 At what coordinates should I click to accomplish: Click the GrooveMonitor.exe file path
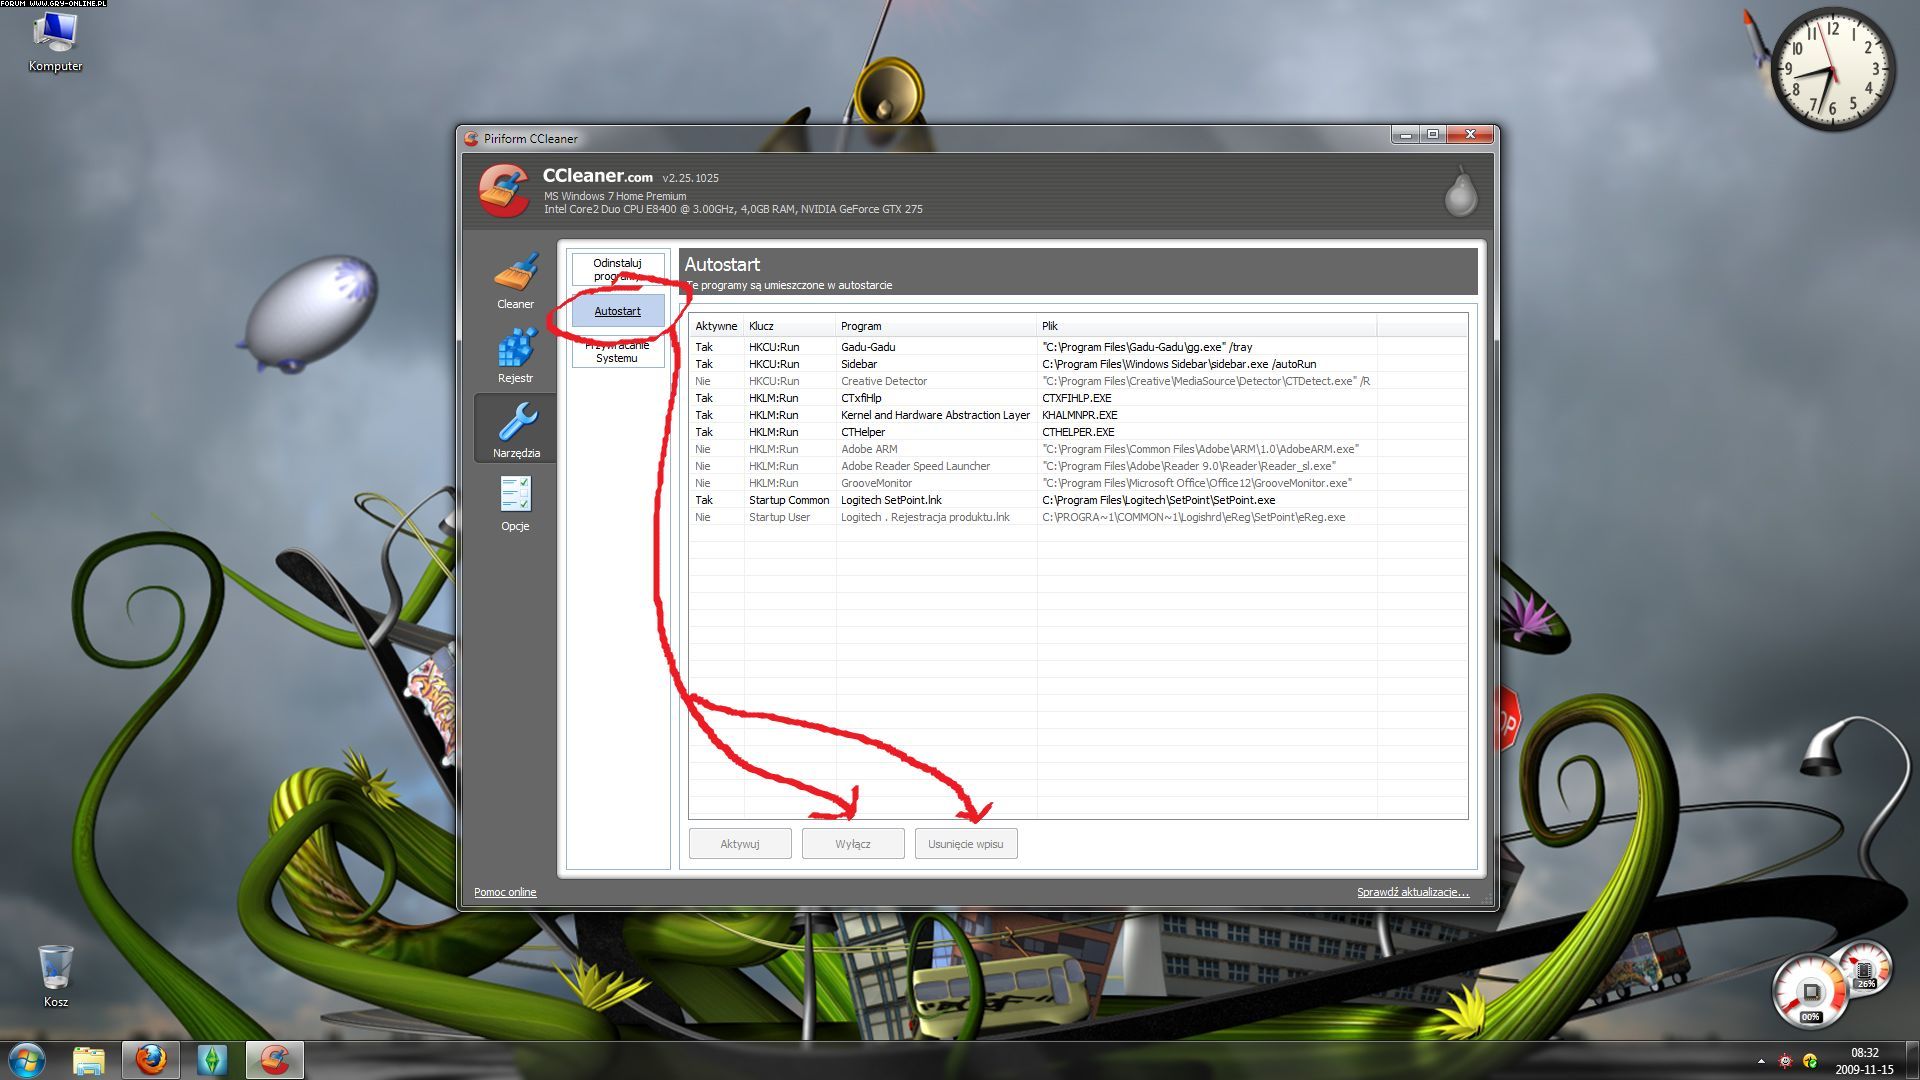point(1197,483)
